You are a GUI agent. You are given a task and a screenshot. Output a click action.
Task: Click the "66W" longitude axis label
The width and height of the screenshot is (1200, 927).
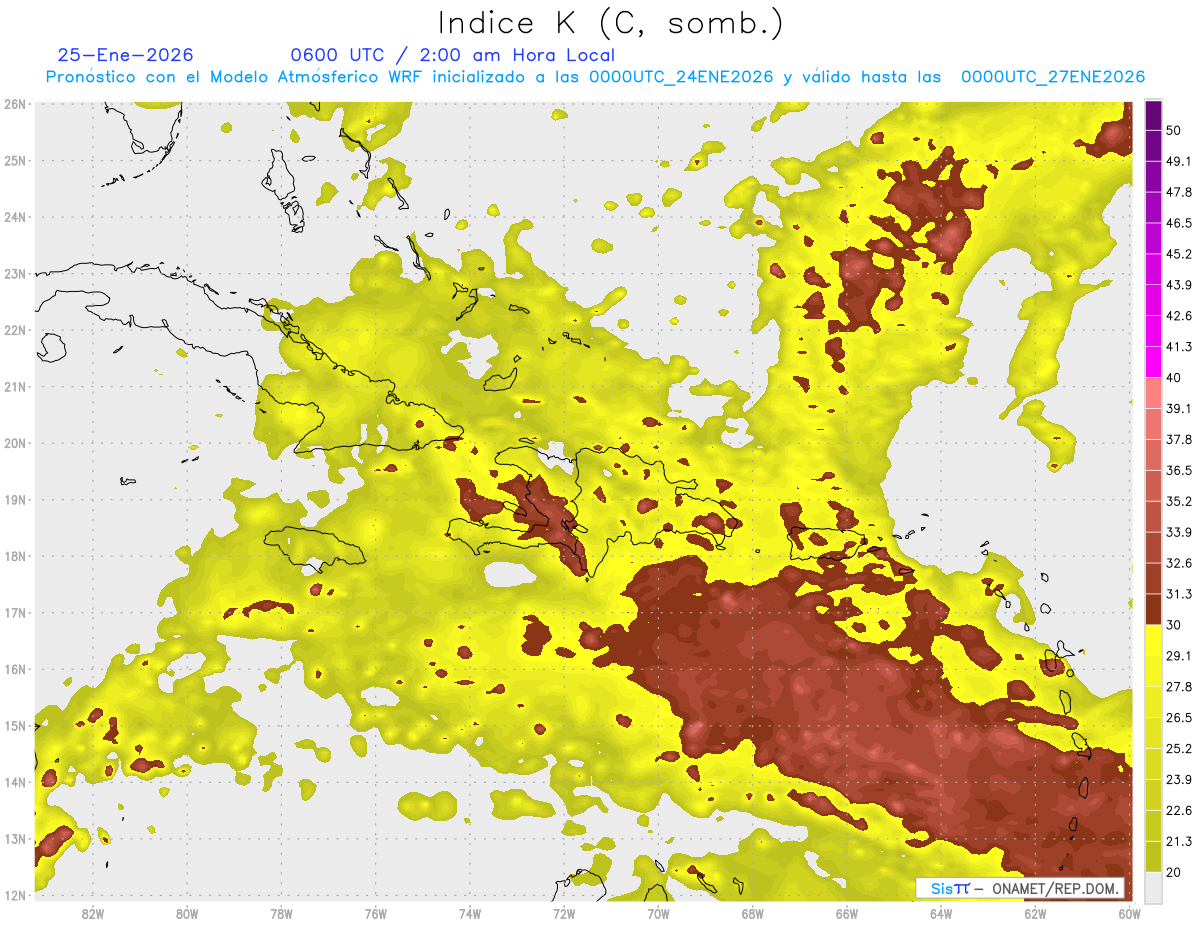point(847,913)
